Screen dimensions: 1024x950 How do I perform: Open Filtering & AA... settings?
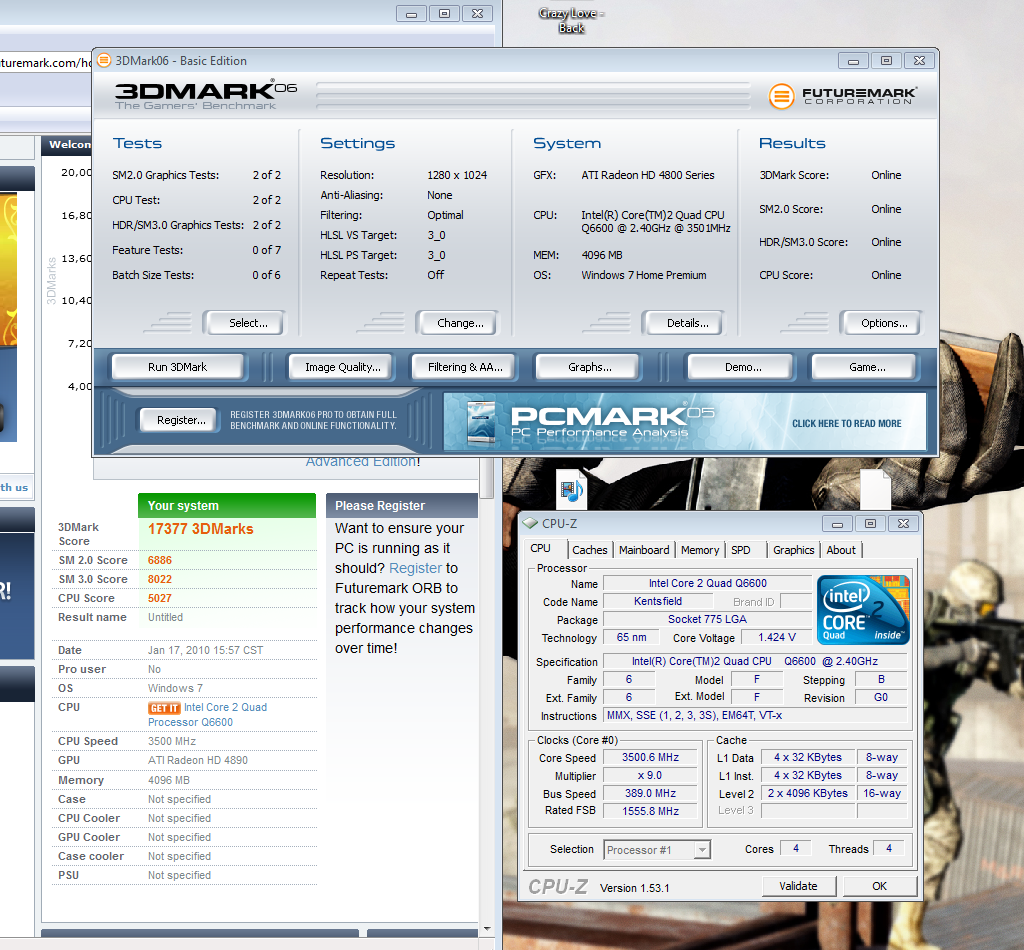pyautogui.click(x=465, y=367)
